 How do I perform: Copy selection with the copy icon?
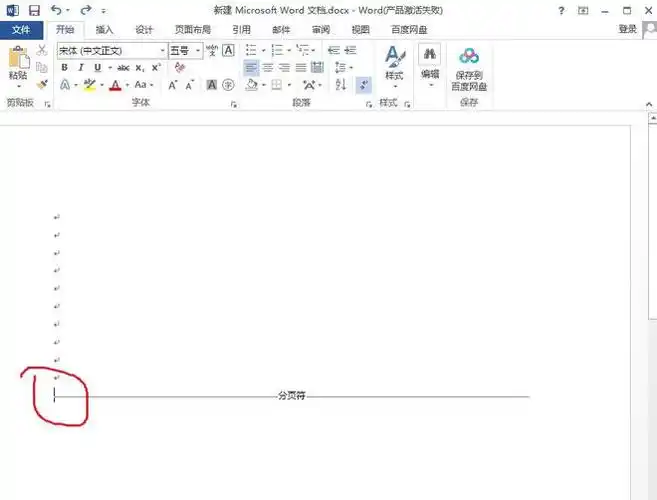click(41, 67)
